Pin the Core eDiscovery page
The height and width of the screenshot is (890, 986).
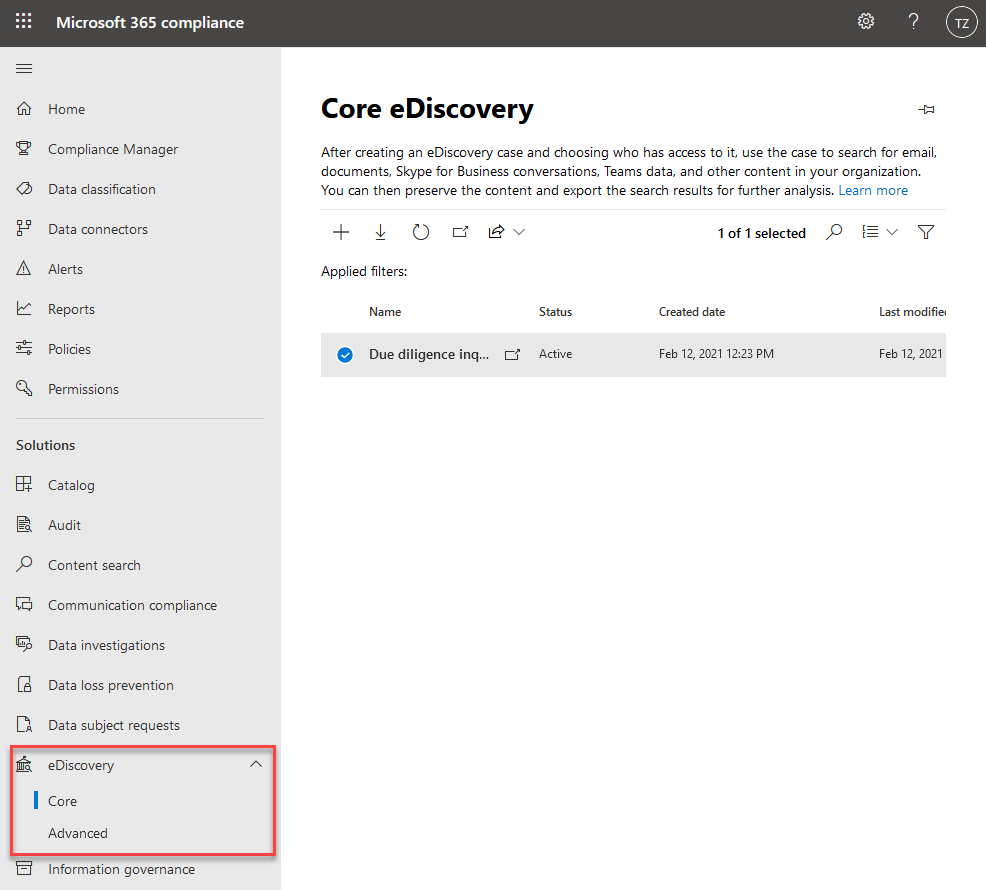click(927, 110)
